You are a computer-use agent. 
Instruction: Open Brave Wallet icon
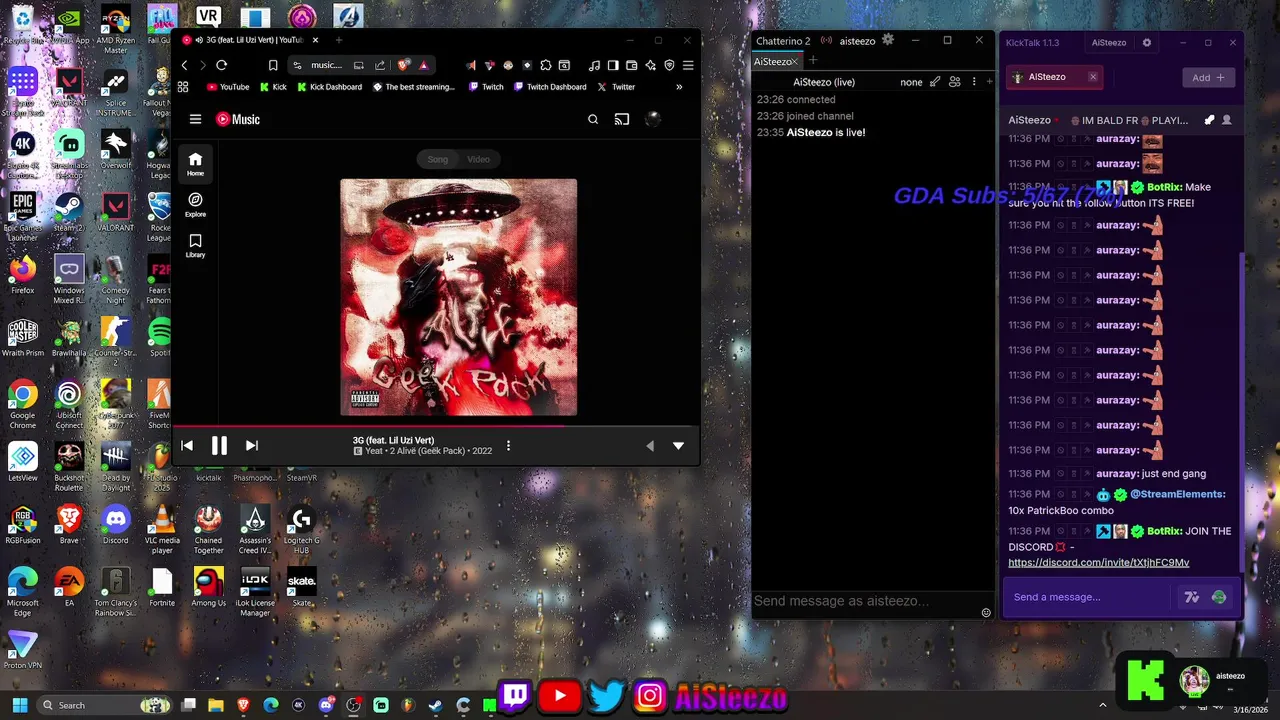point(632,65)
